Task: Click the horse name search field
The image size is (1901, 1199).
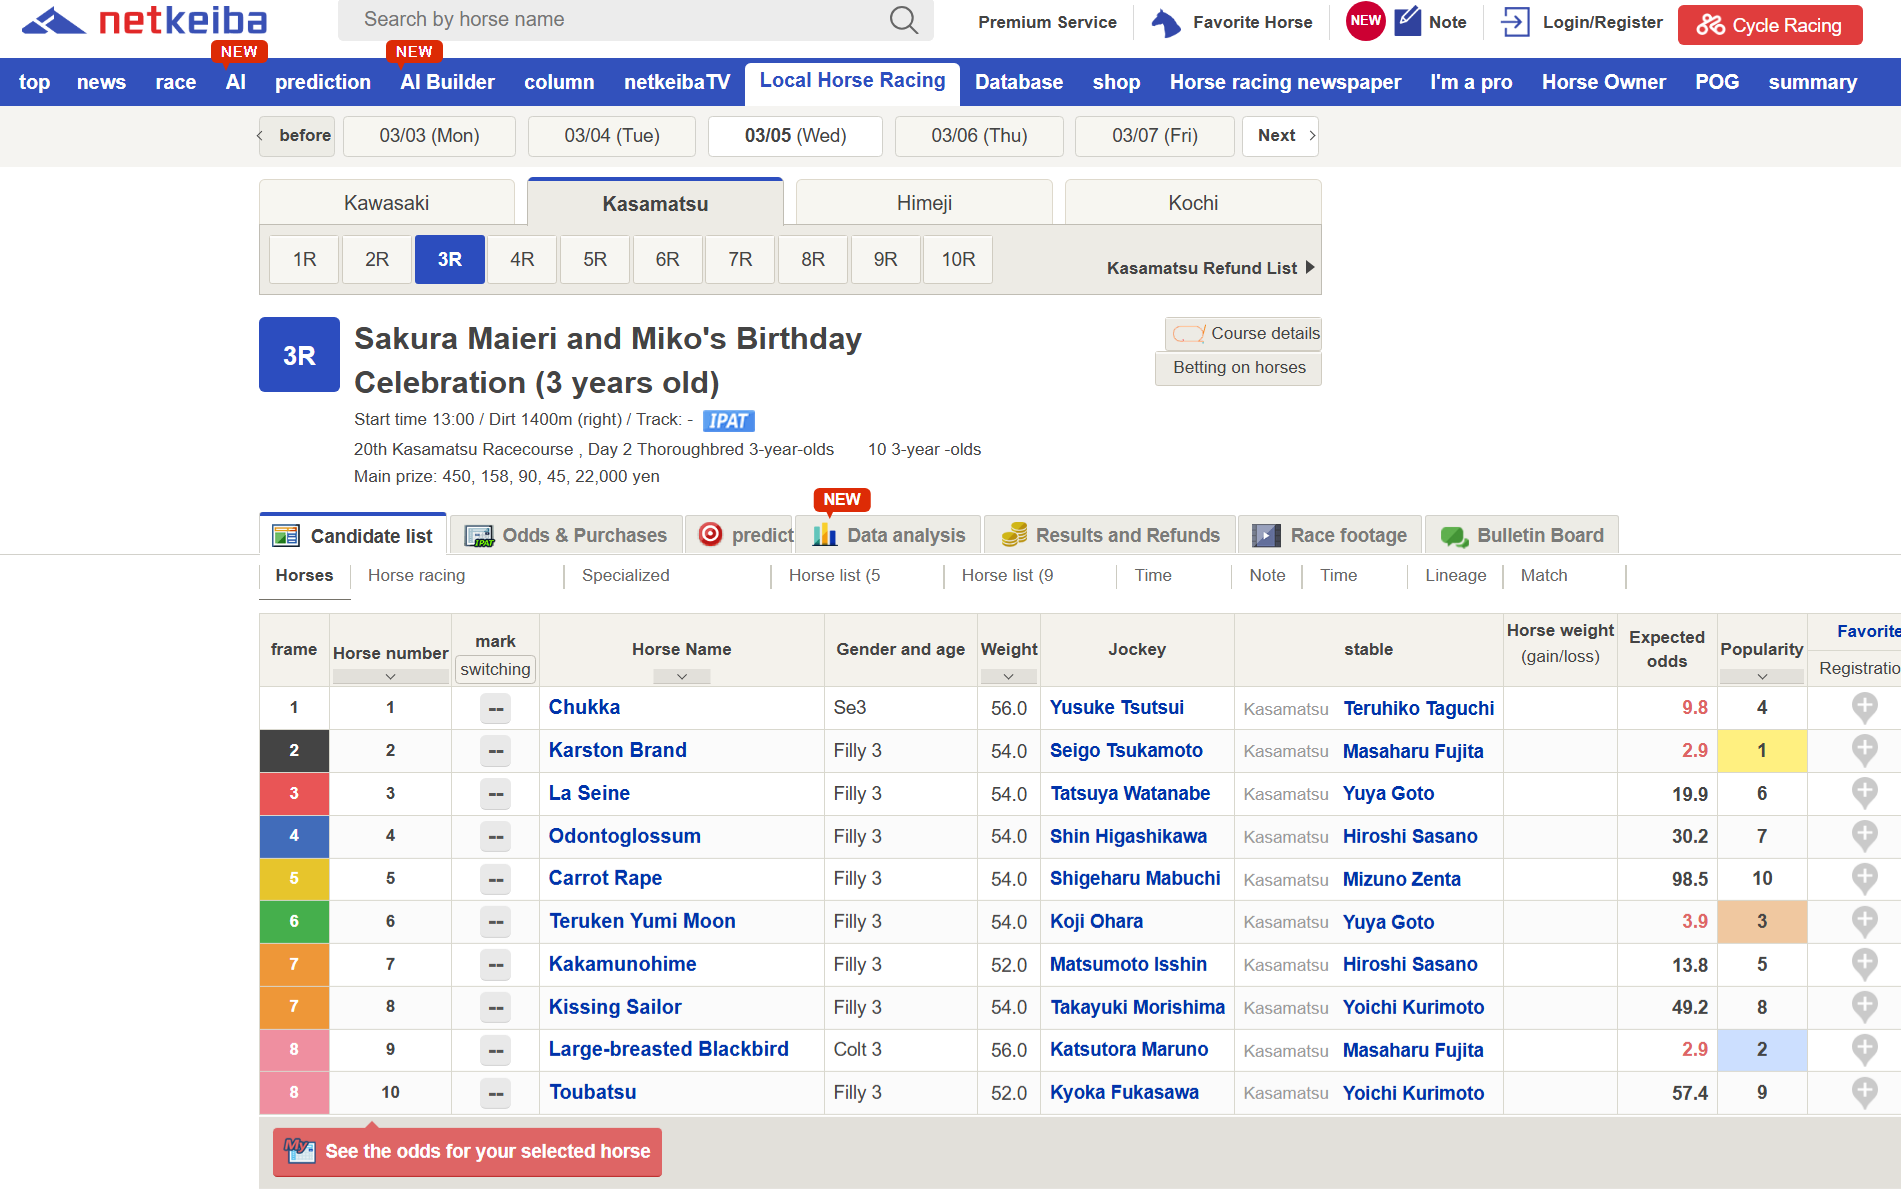Action: (620, 20)
